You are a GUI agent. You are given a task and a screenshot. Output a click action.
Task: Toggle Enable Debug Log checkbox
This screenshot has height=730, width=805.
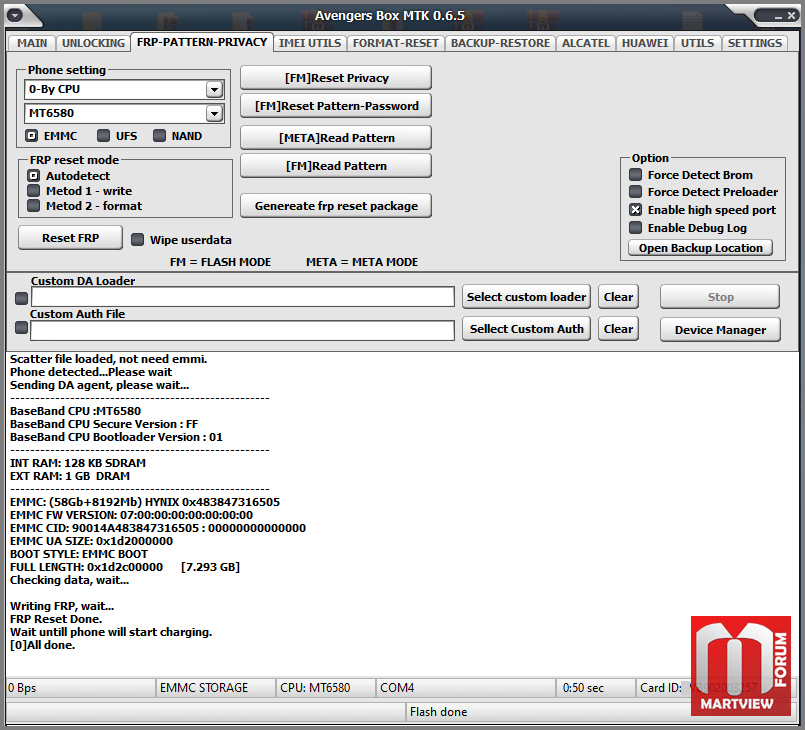pyautogui.click(x=636, y=228)
